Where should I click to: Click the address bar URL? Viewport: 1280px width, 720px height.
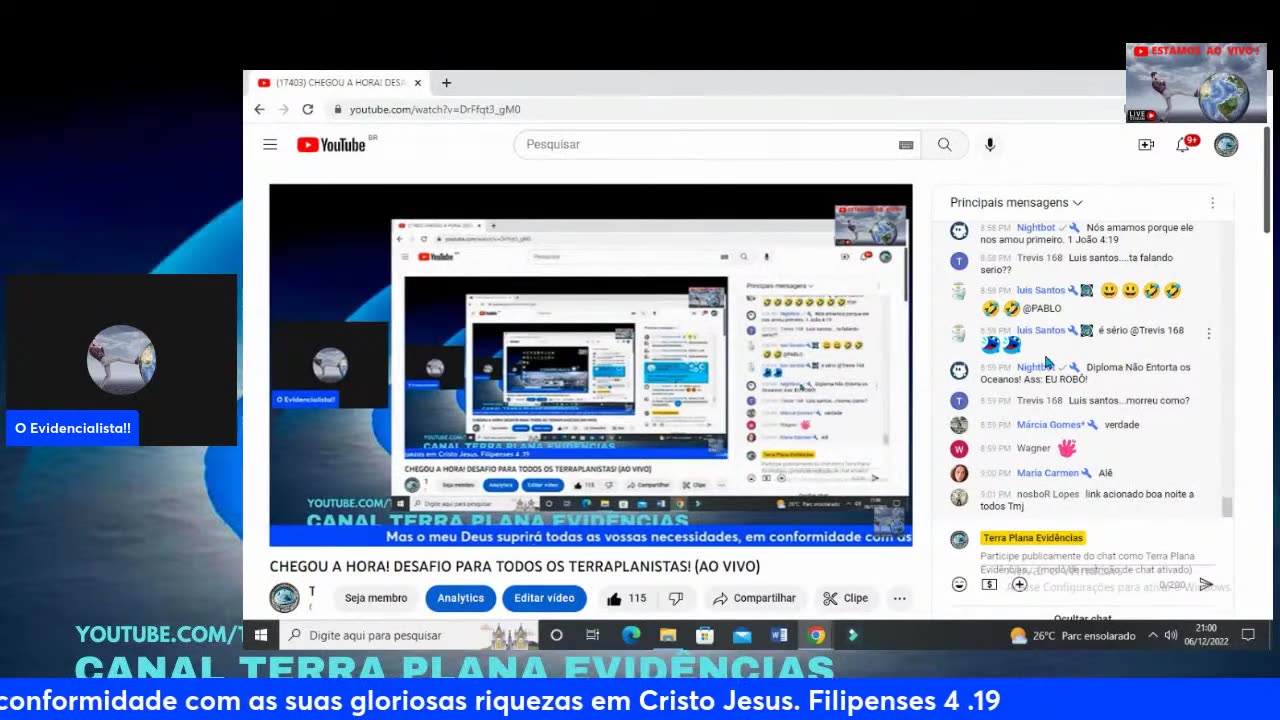tap(435, 109)
